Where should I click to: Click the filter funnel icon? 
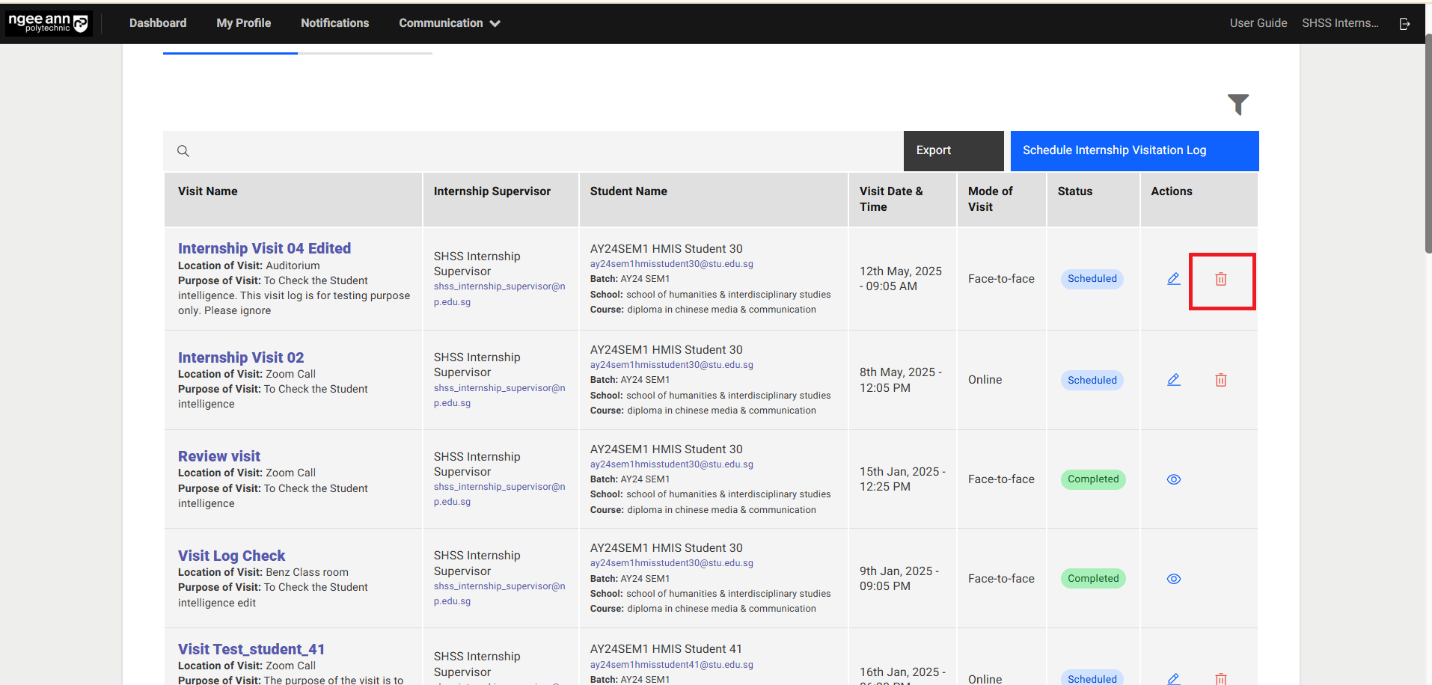[1238, 105]
